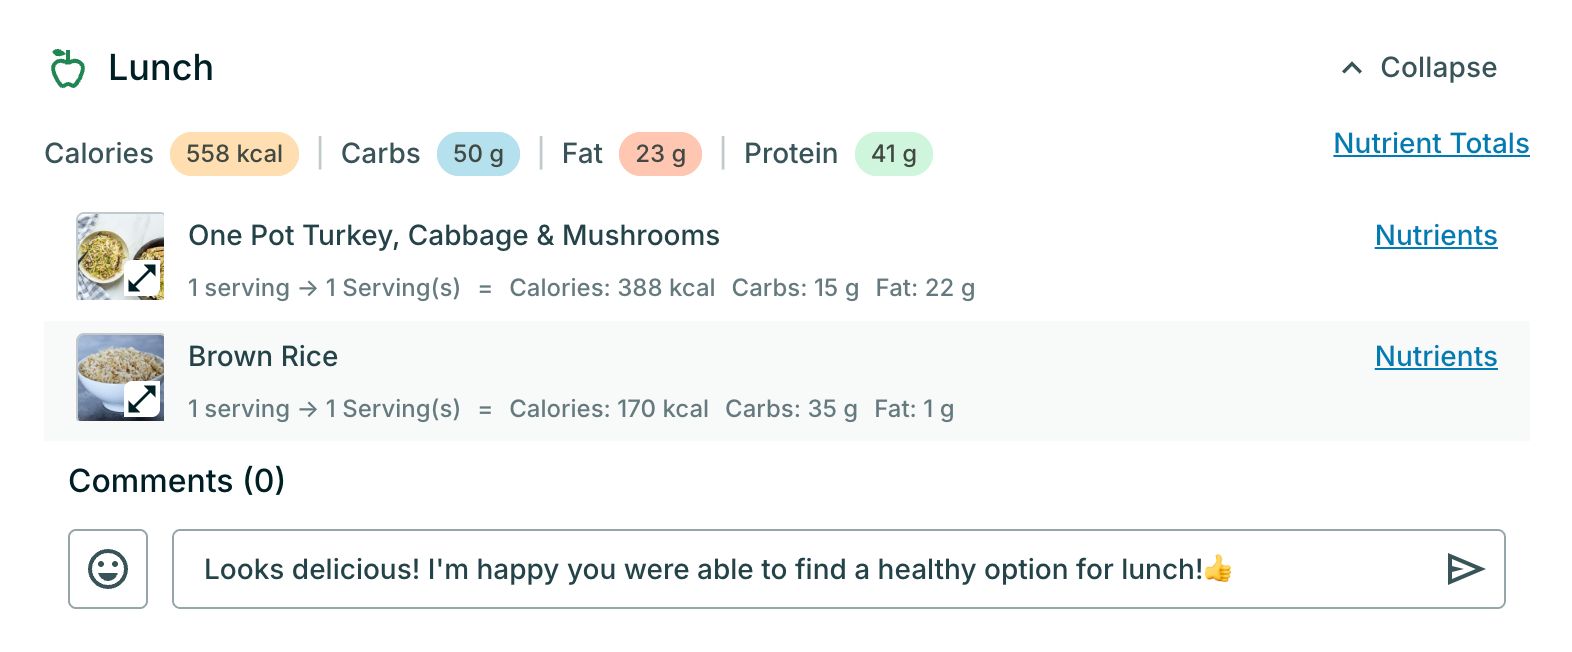
Task: Click the Collapse chevron arrow
Action: click(1352, 68)
